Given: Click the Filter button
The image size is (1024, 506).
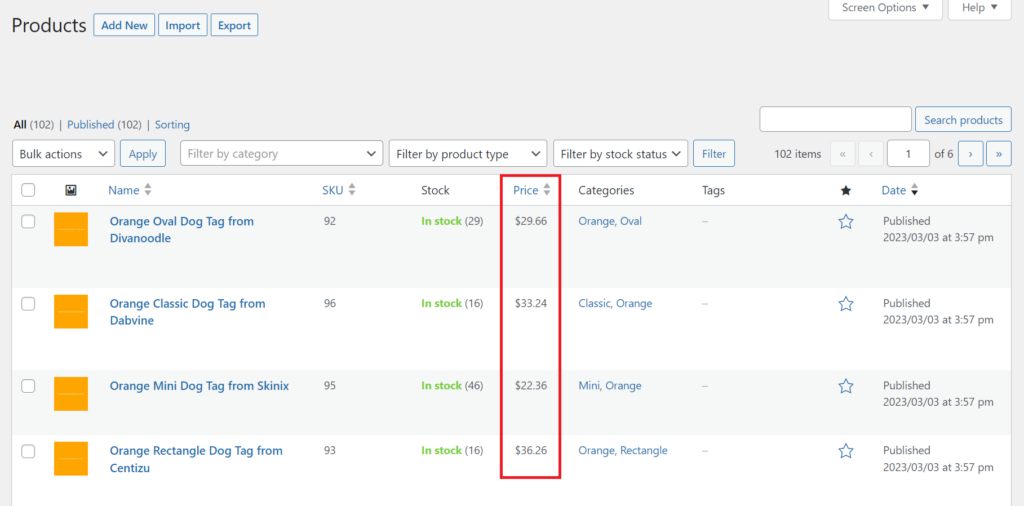Looking at the screenshot, I should 714,154.
